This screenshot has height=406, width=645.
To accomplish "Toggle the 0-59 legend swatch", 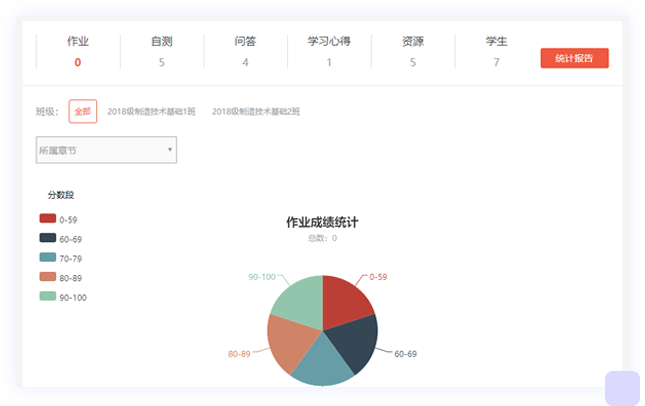I will click(48, 218).
